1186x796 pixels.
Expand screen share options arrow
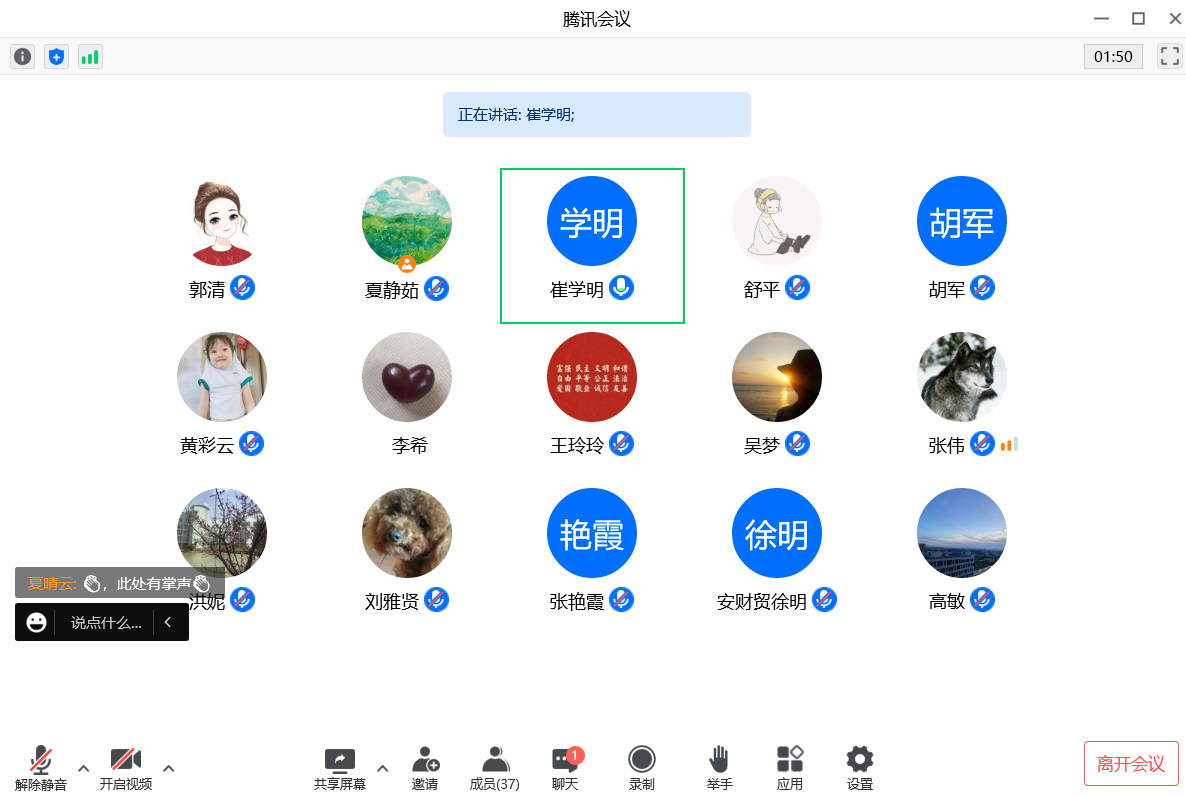coord(382,768)
